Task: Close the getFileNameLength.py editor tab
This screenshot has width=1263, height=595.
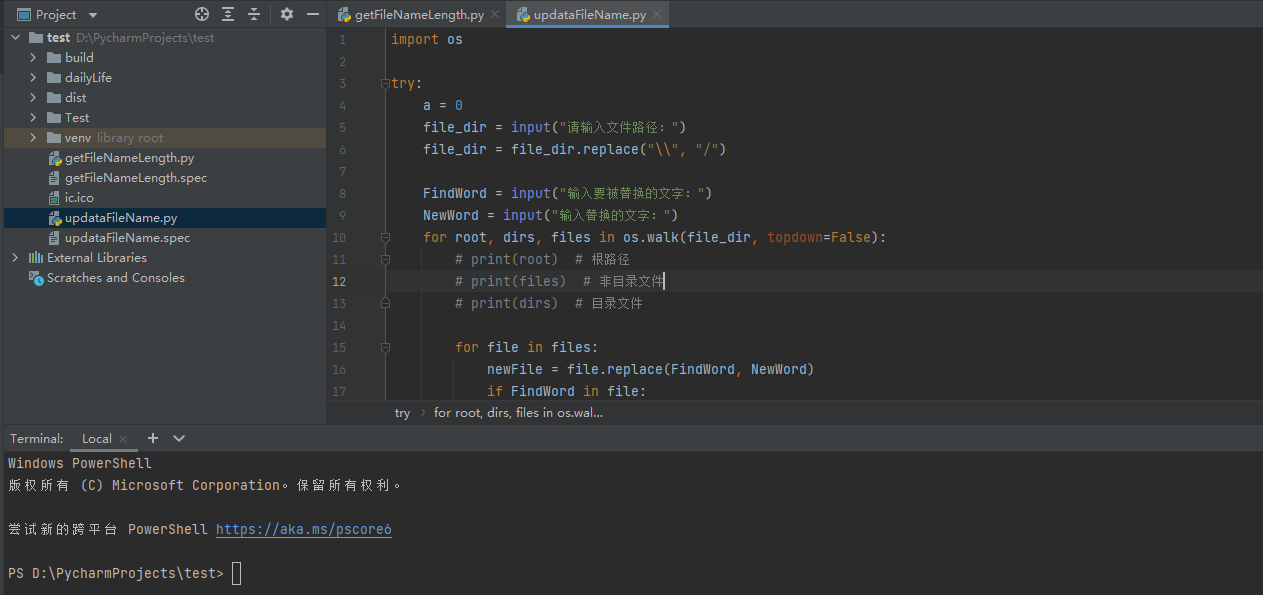Action: [495, 15]
